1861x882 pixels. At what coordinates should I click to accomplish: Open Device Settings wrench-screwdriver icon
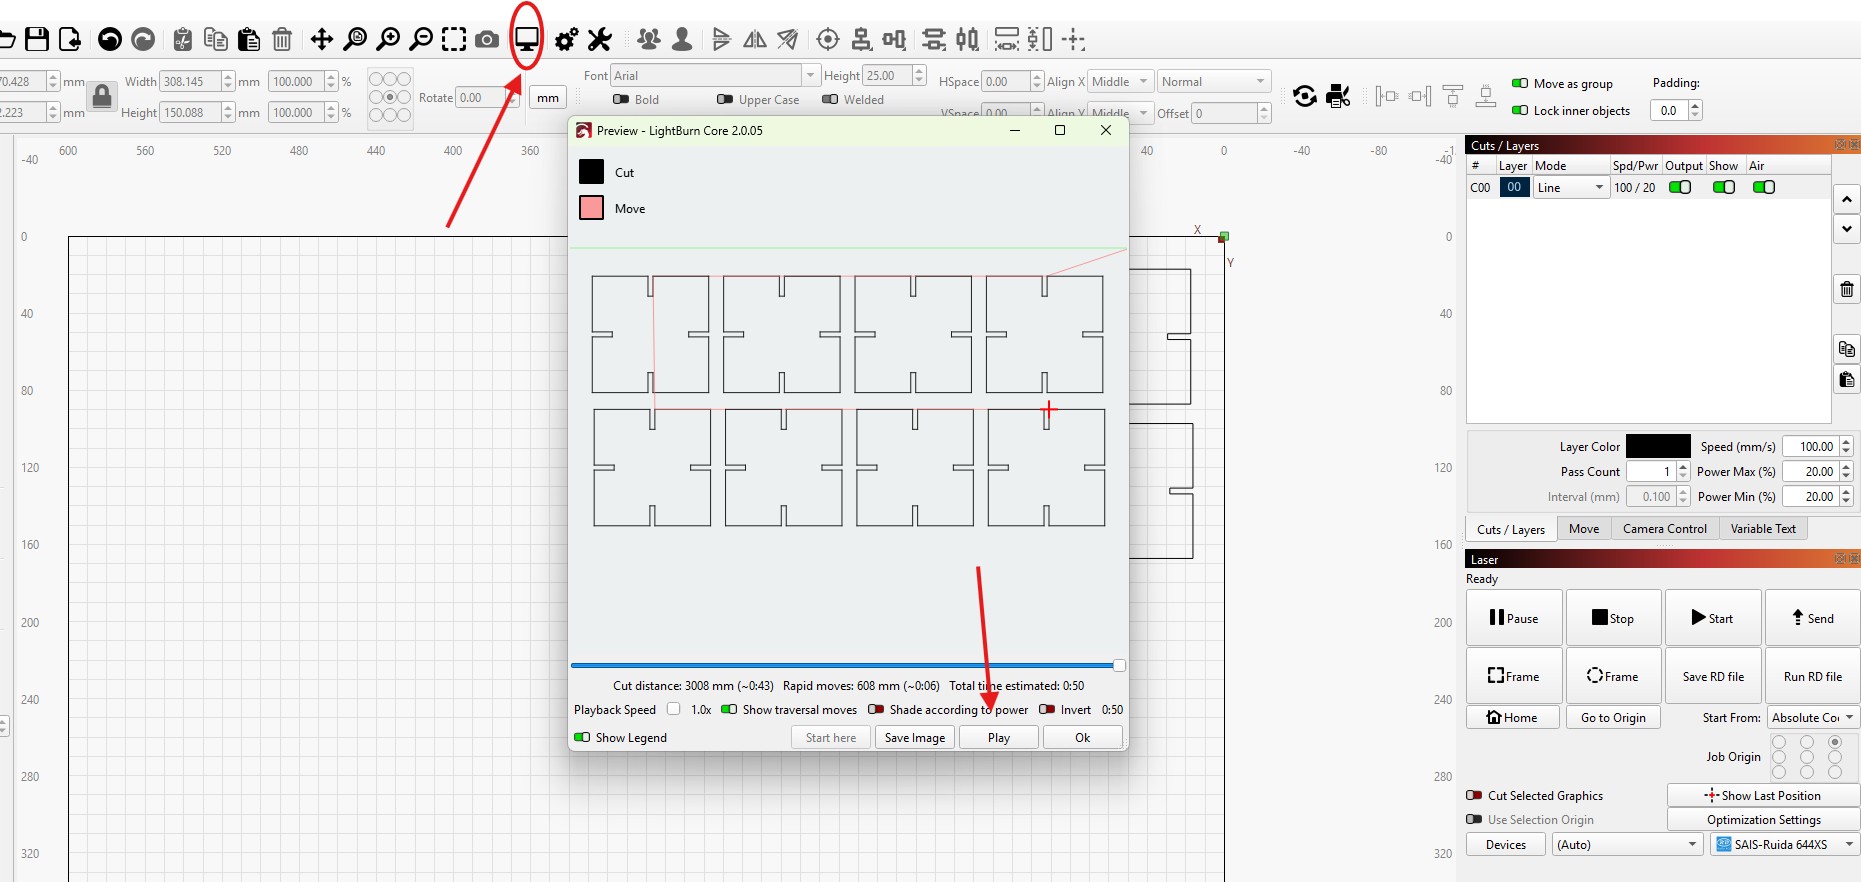[x=599, y=39]
